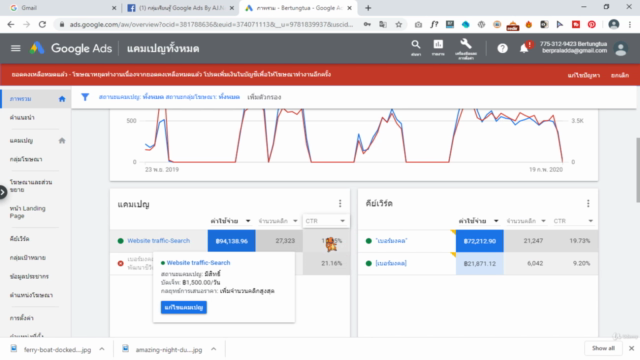Select กลุ่มโฆษณา in sidebar

[x=26, y=159]
